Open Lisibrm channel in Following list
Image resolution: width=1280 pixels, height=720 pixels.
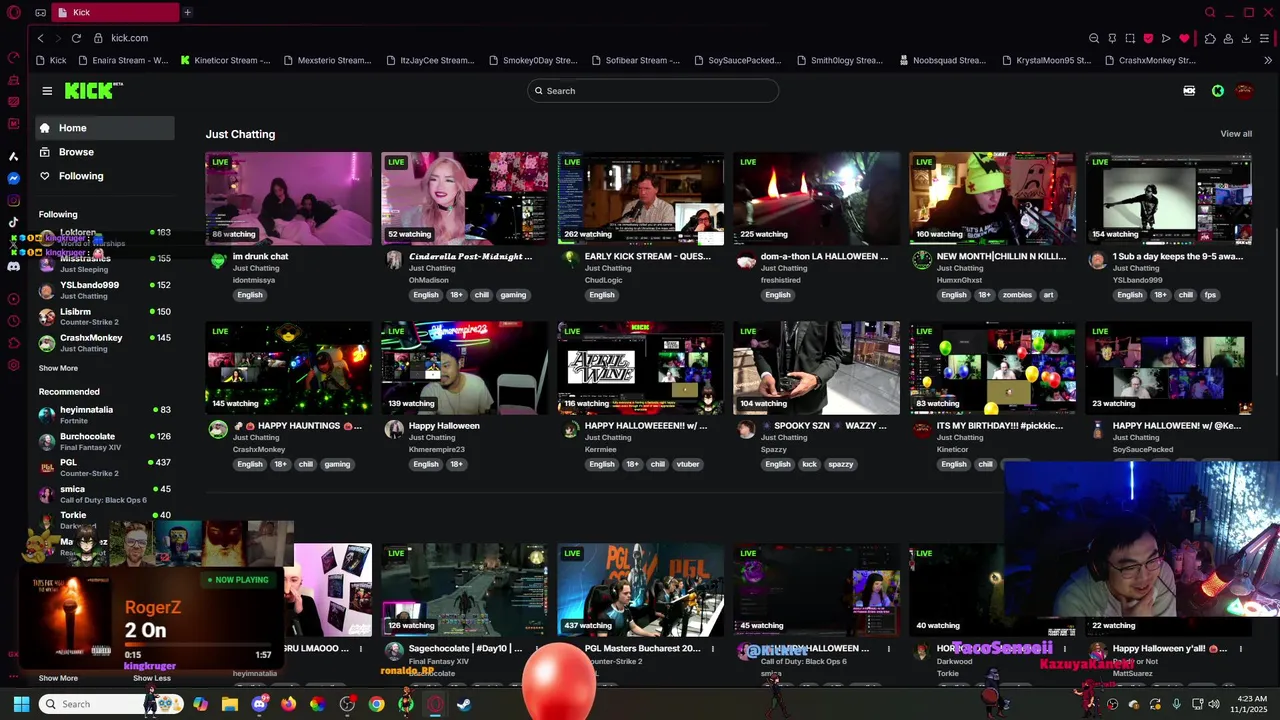tap(105, 316)
